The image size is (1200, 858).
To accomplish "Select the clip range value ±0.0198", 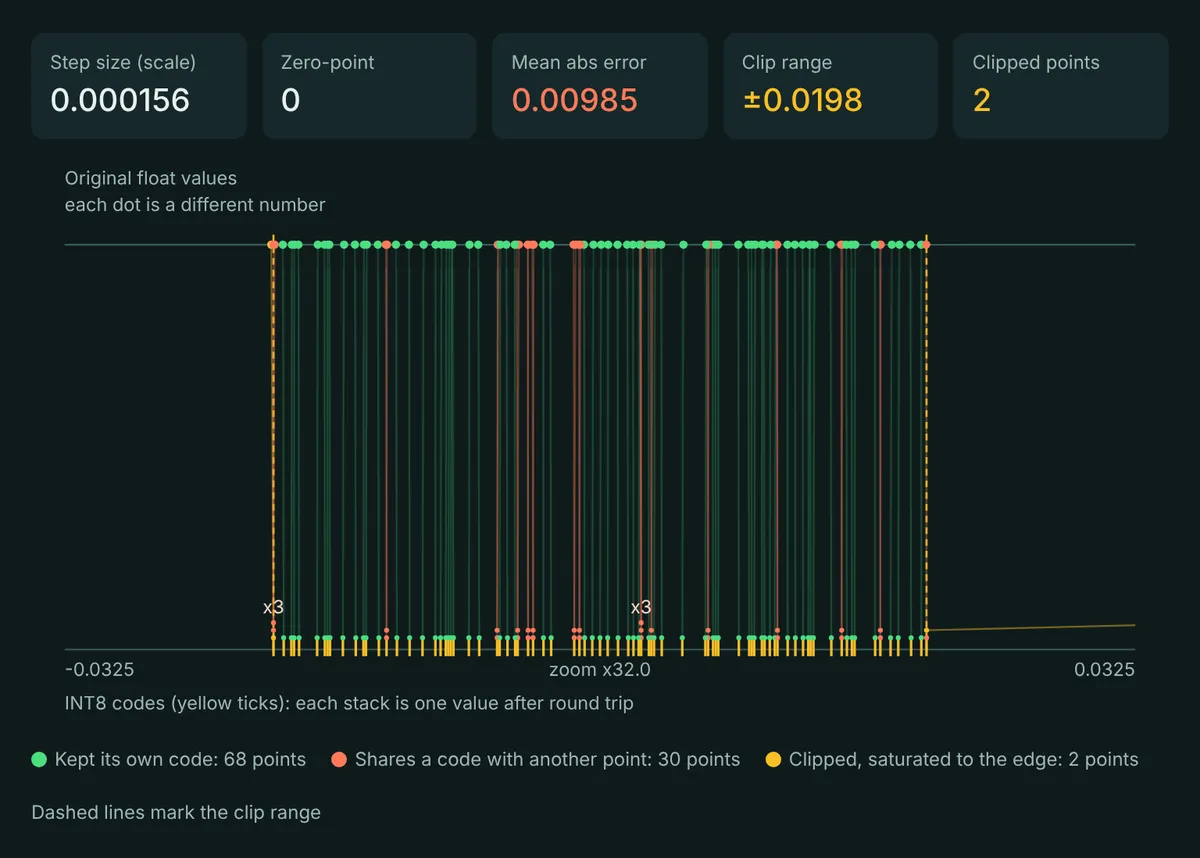I will (x=802, y=100).
